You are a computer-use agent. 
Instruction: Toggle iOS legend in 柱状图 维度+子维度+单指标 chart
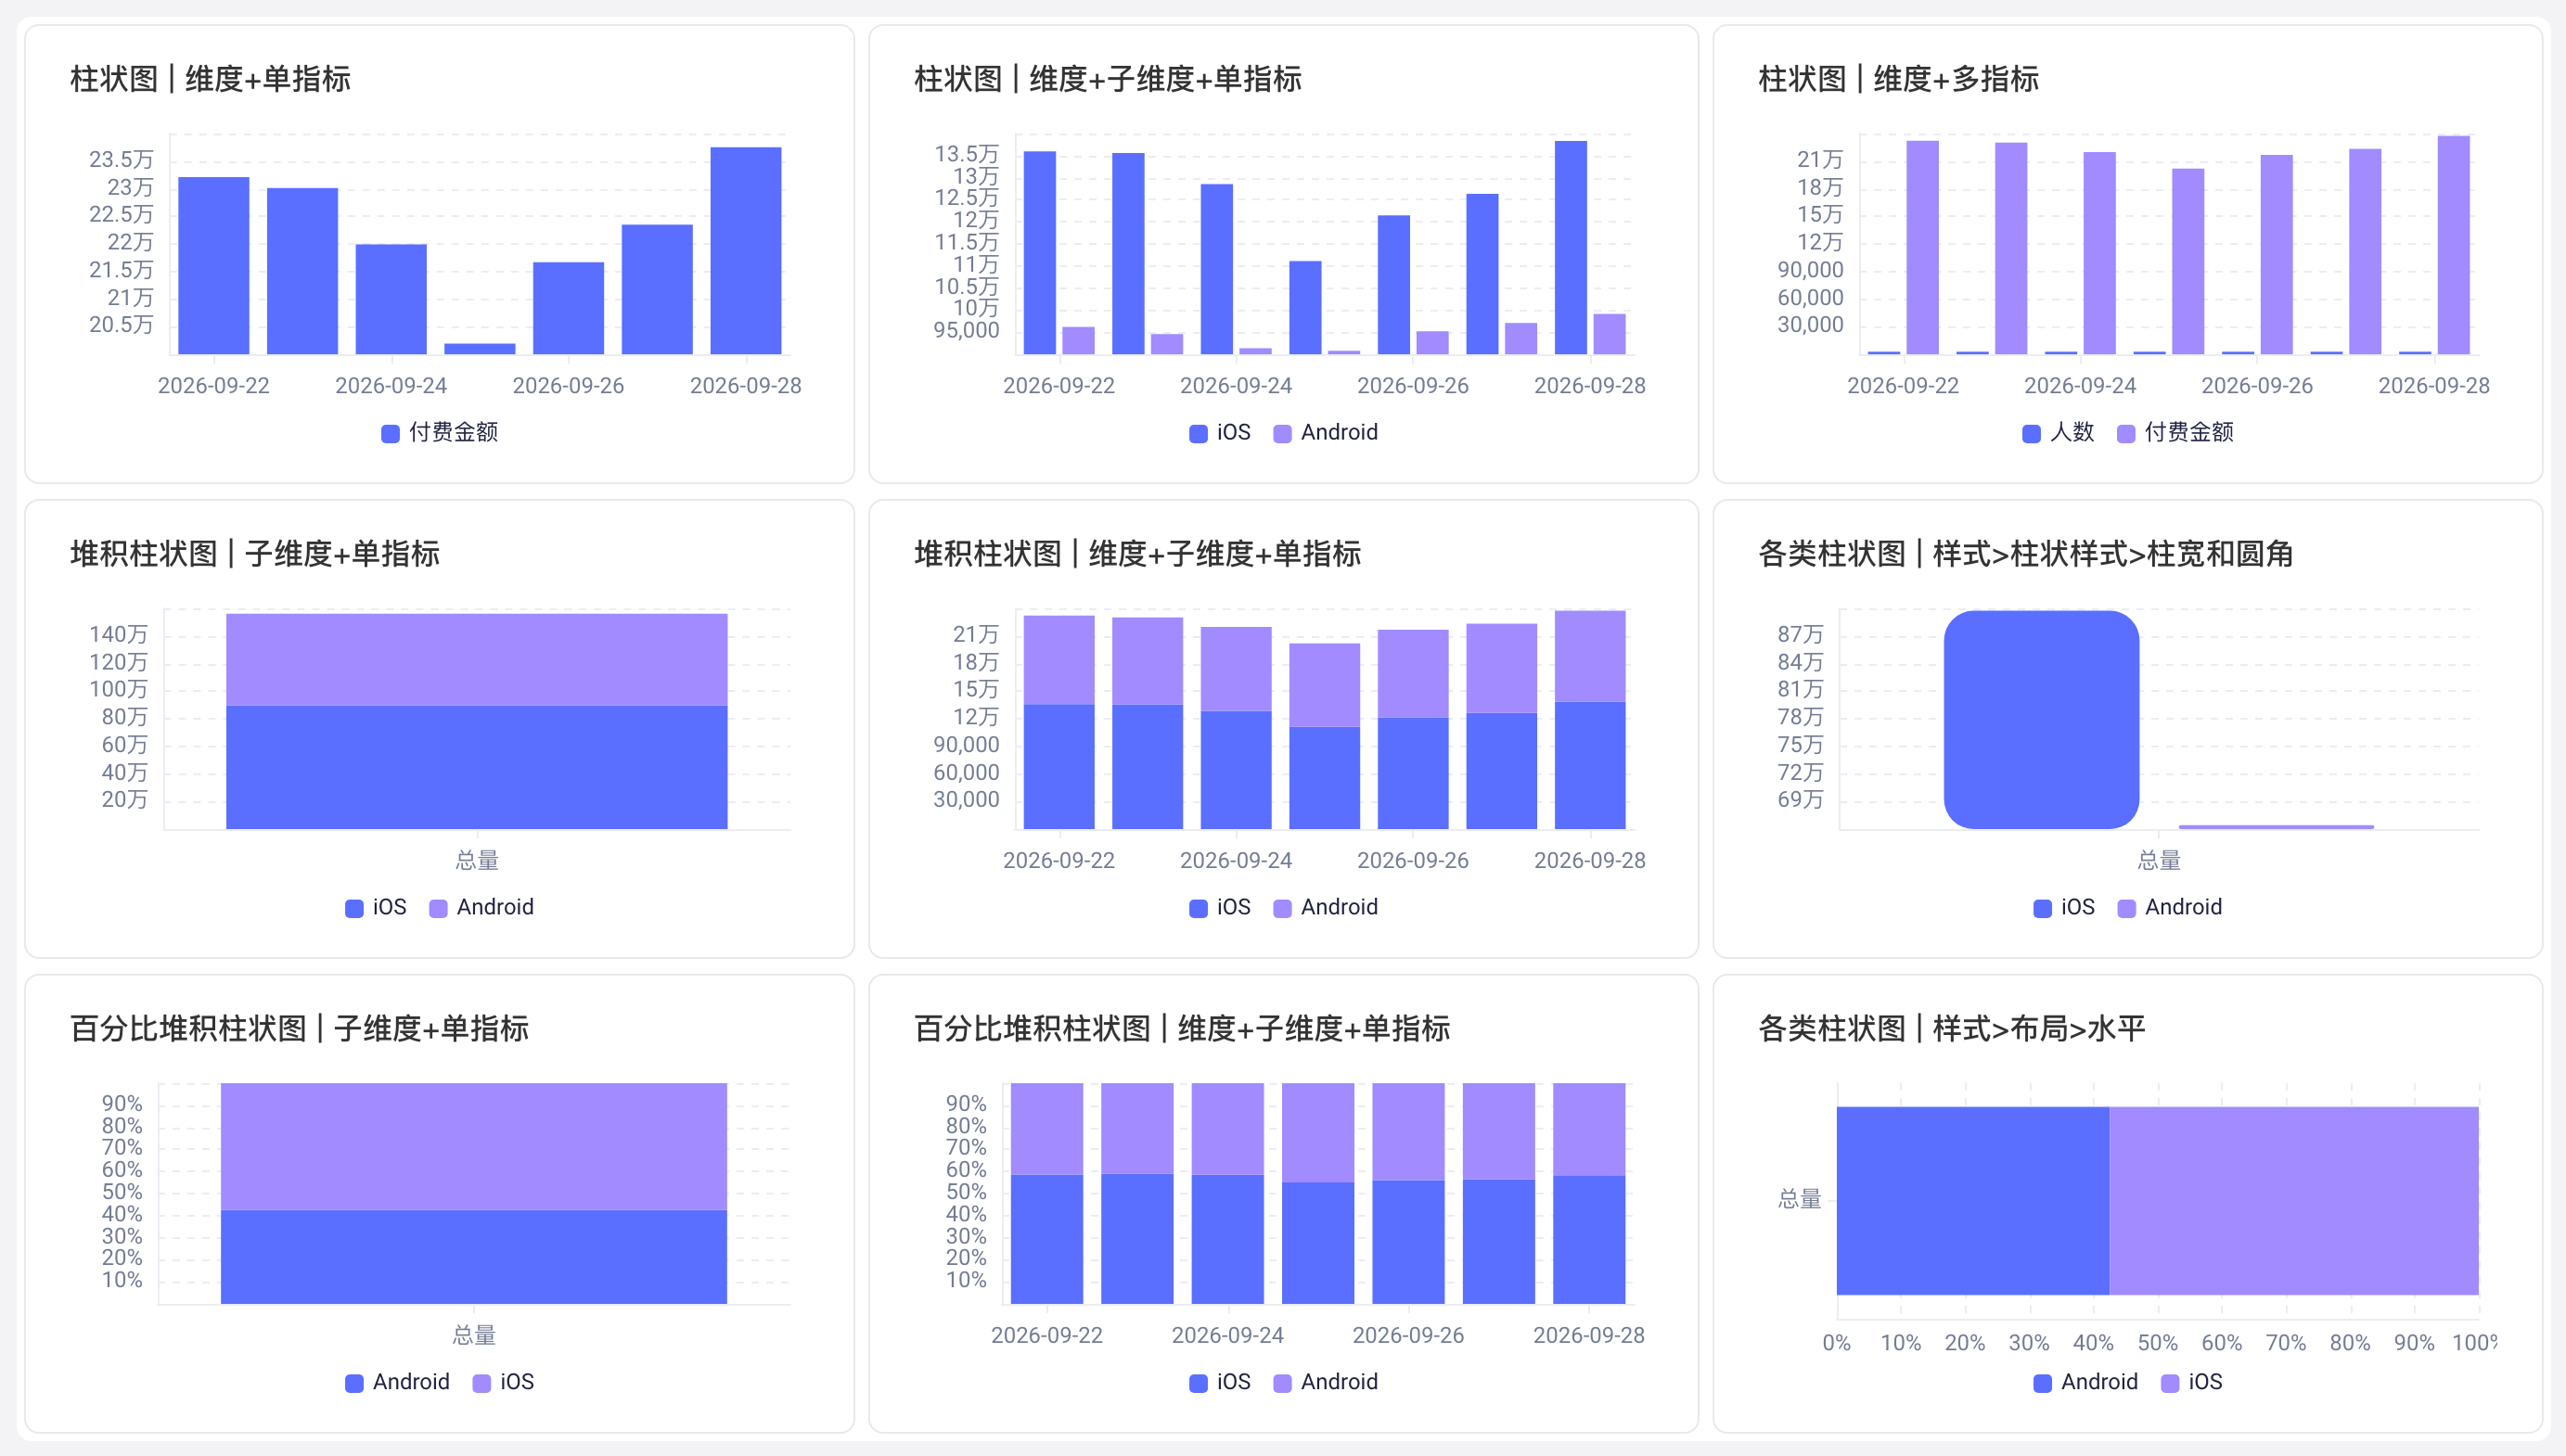(x=1220, y=432)
